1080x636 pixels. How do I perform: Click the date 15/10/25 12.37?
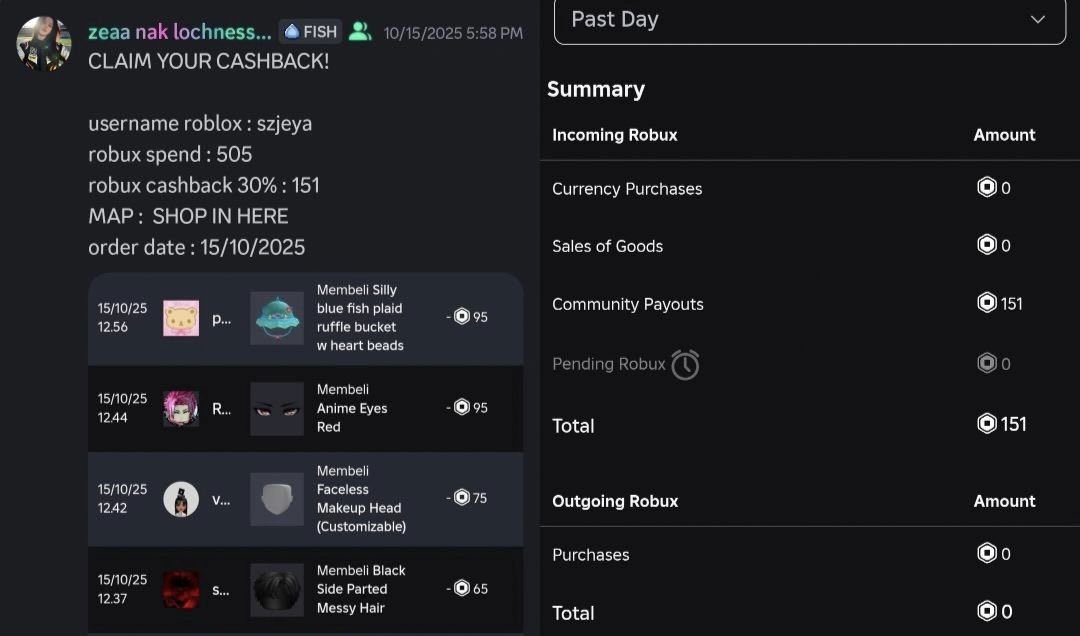pos(122,589)
